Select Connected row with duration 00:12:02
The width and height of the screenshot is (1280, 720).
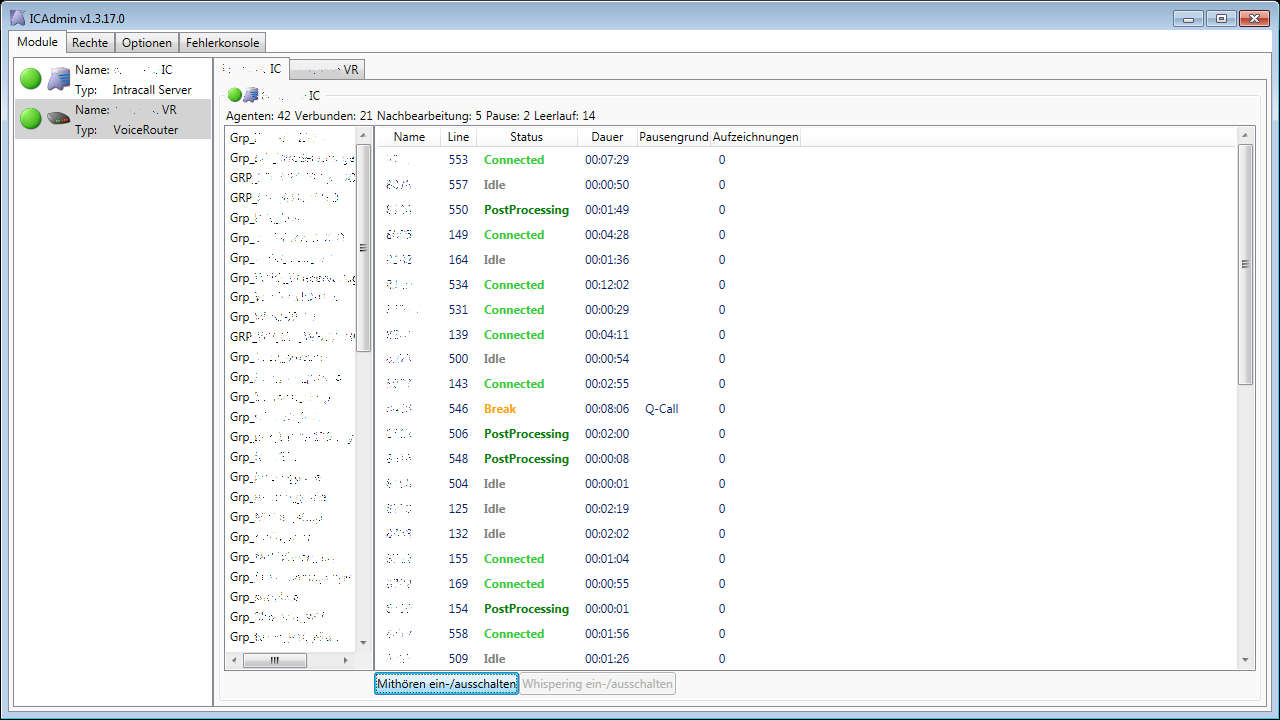tap(807, 285)
